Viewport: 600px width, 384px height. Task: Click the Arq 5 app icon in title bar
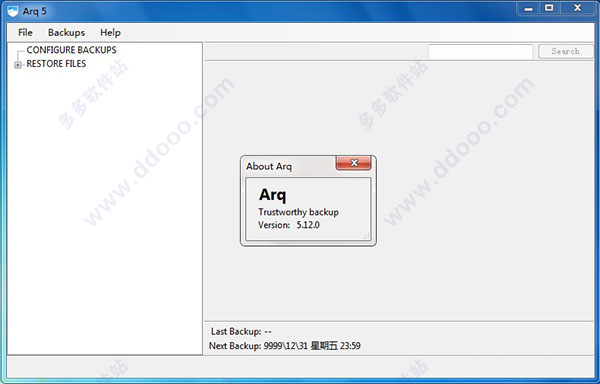pos(13,11)
